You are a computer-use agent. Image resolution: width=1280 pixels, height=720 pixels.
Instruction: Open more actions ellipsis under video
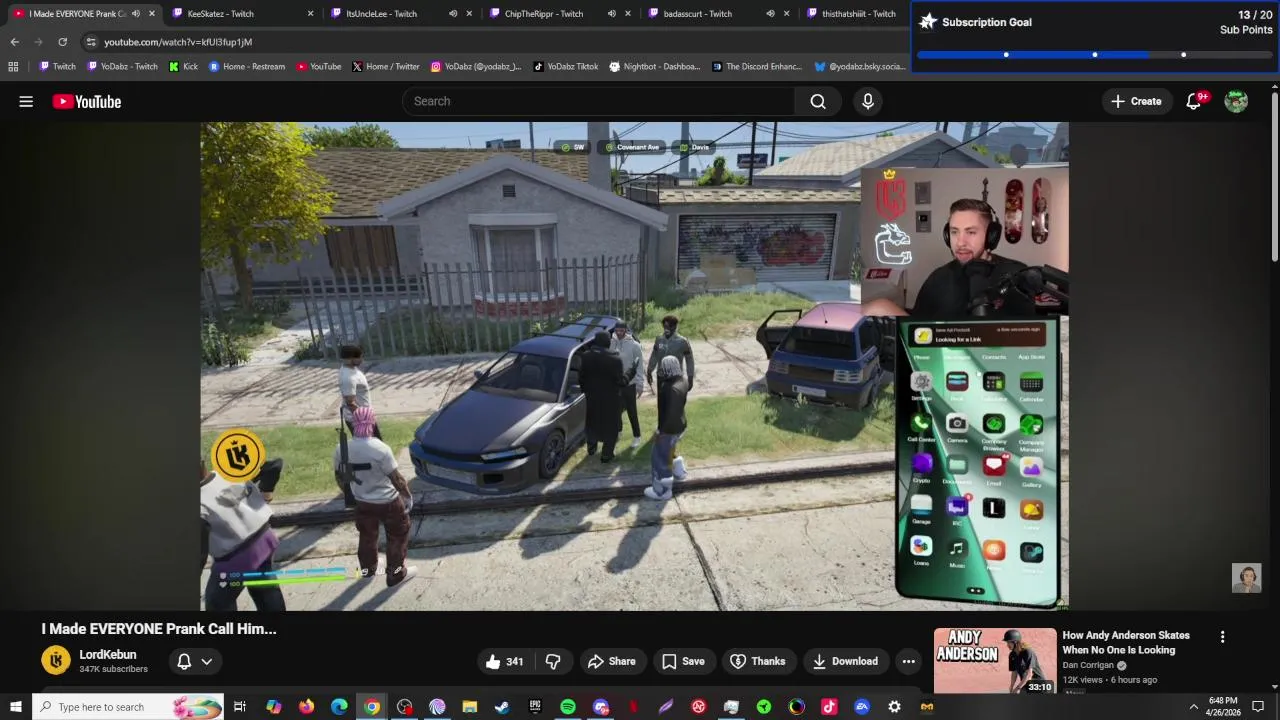[908, 661]
